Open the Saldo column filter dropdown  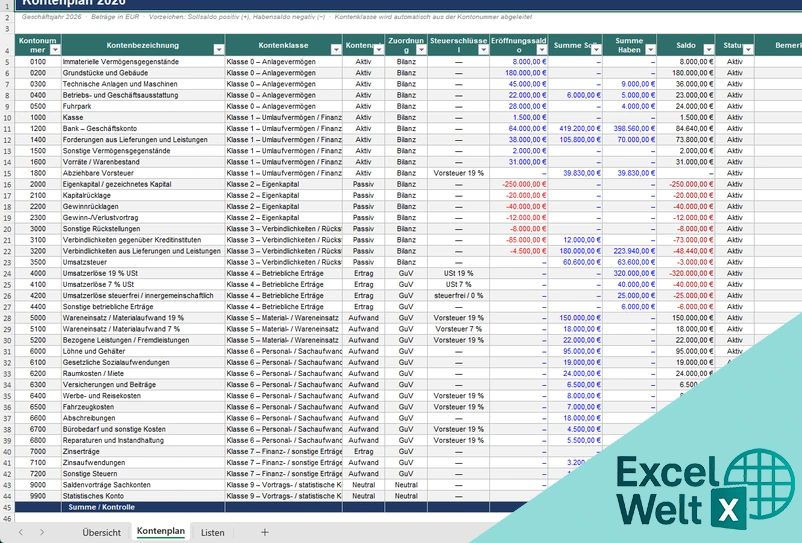coord(709,50)
